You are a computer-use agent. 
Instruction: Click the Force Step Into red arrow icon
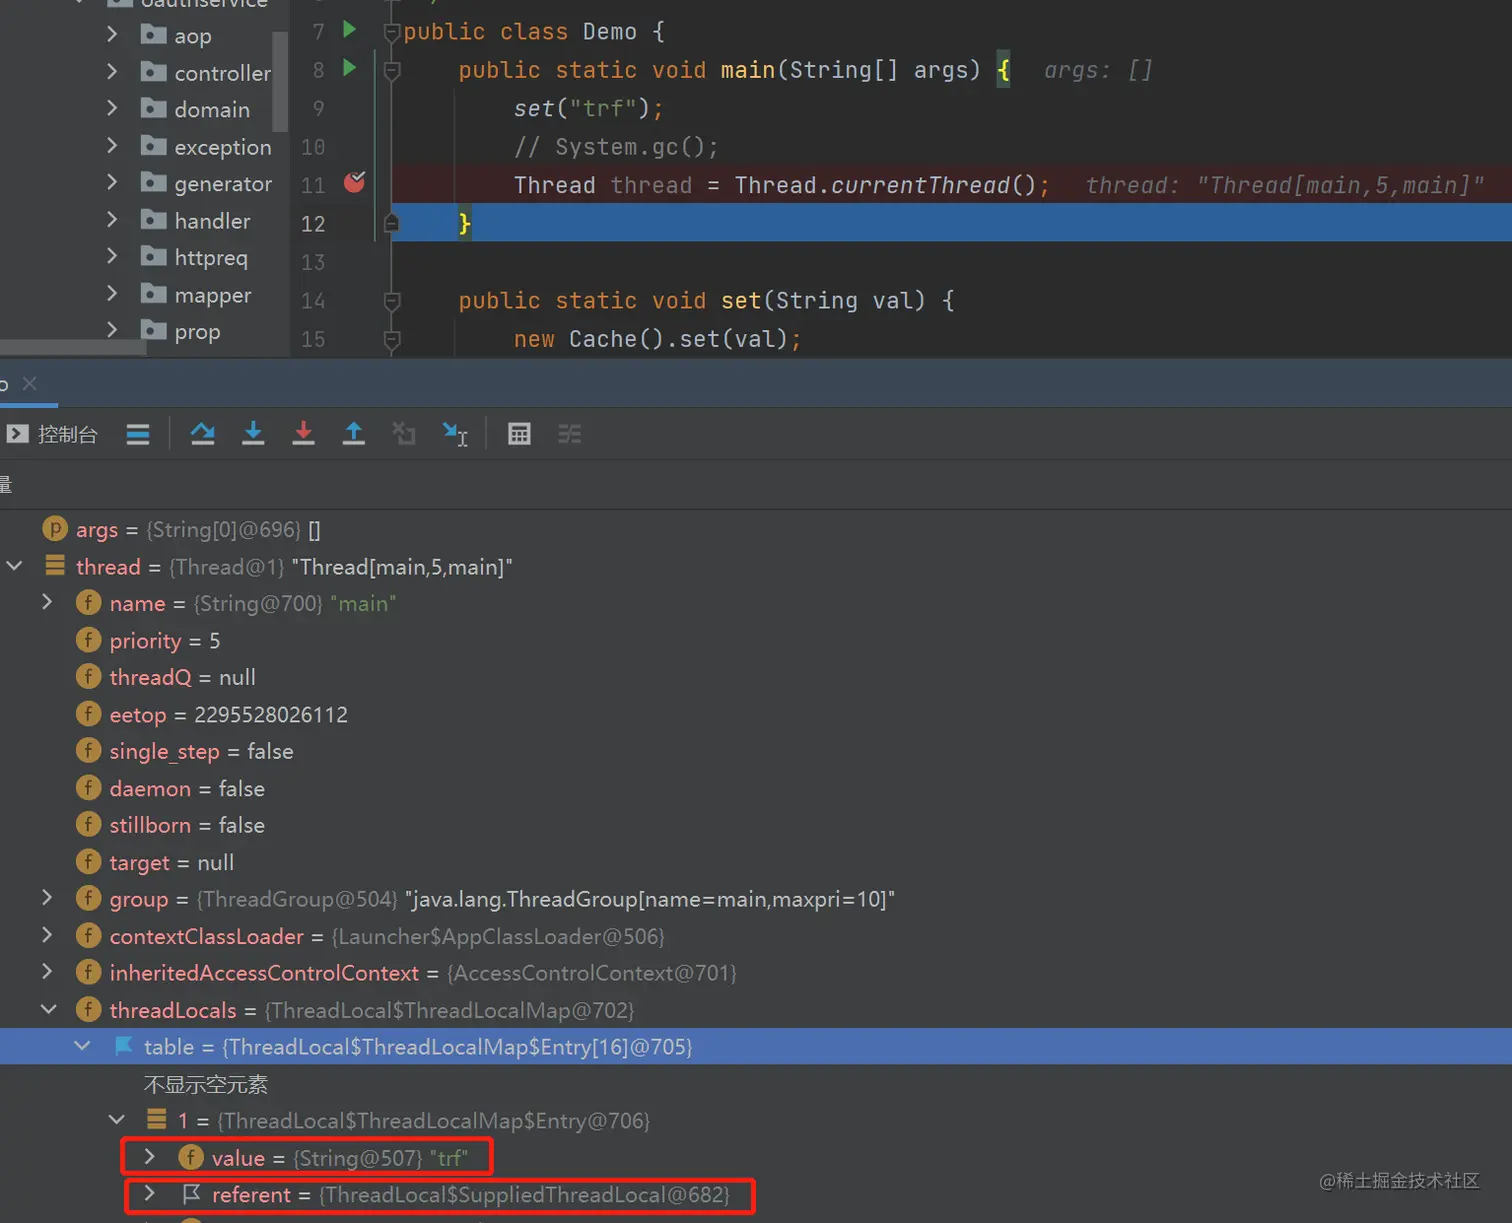point(303,434)
